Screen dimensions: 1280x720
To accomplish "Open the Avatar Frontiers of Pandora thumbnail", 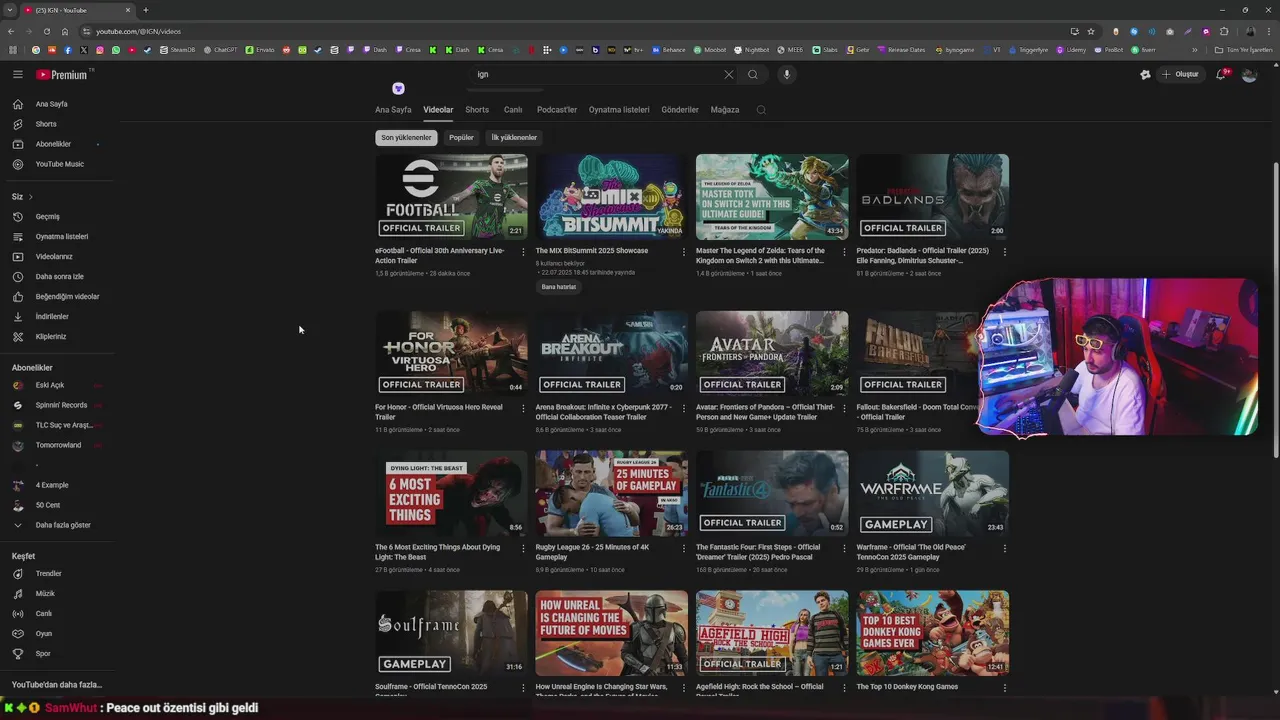I will click(x=772, y=353).
